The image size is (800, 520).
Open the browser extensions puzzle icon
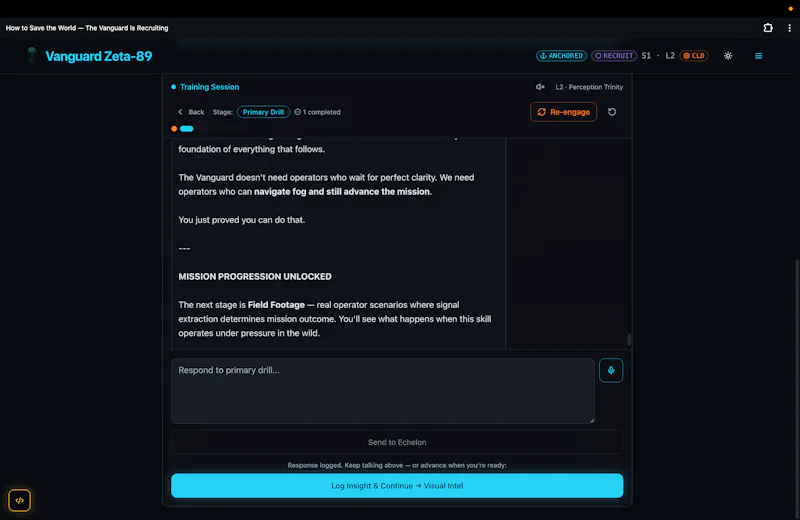click(x=768, y=28)
